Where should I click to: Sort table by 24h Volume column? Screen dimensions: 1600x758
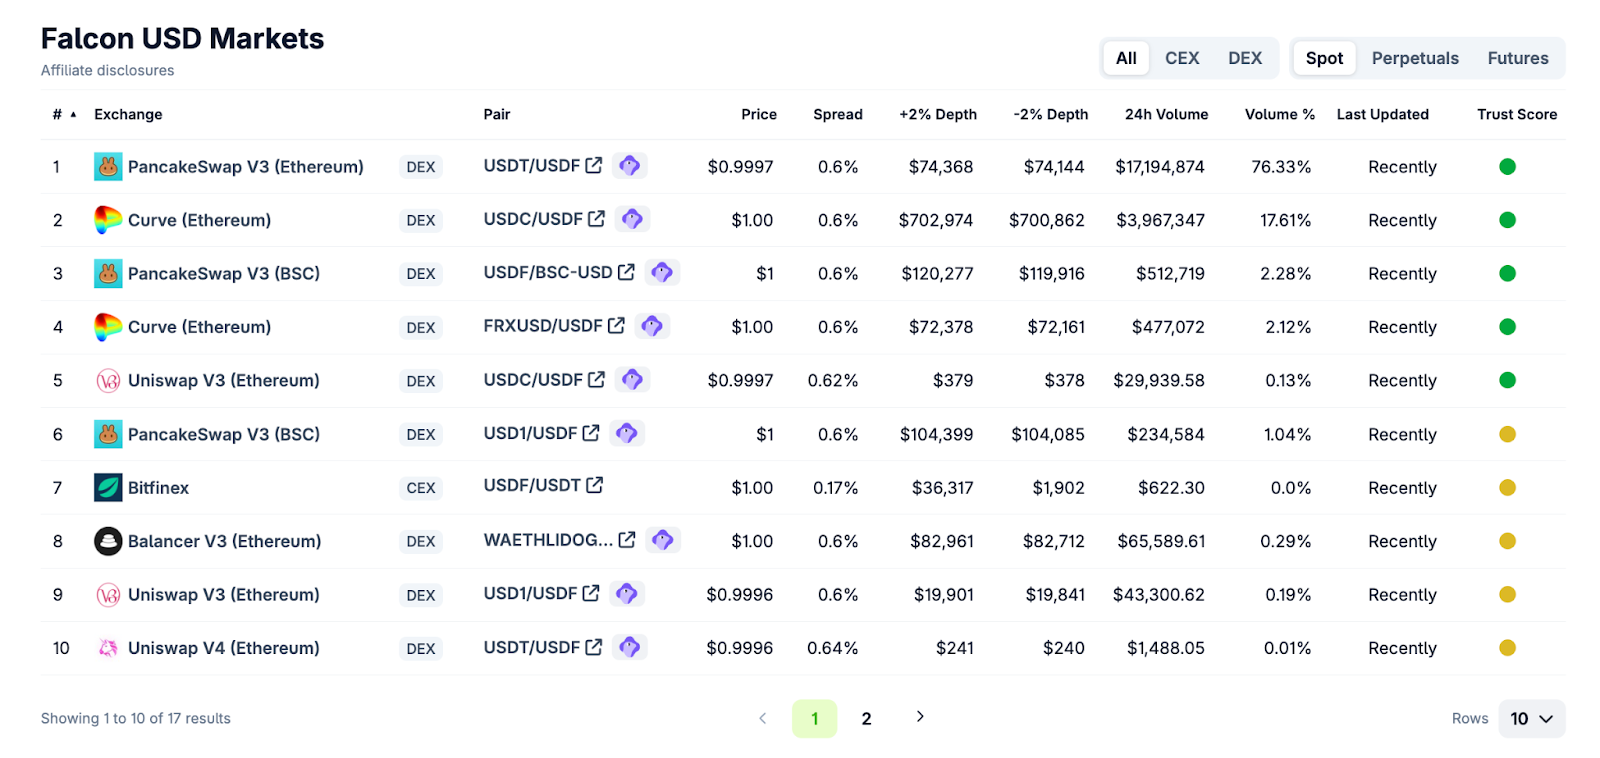[x=1166, y=114]
